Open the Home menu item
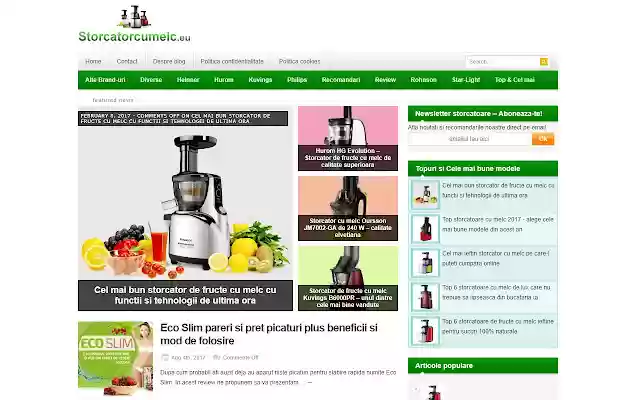Screen dimensions: 640x400 [x=93, y=61]
